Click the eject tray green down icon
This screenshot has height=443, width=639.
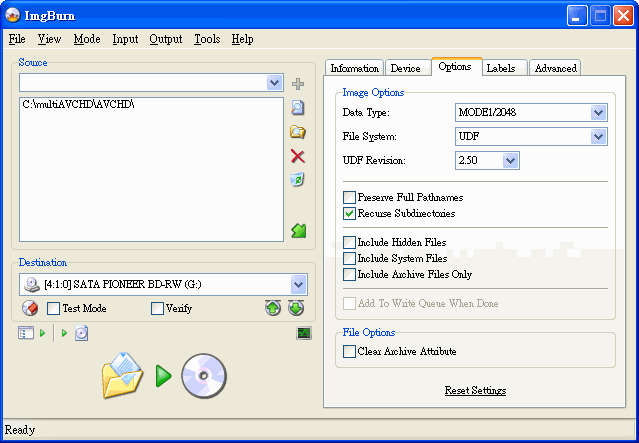coord(296,308)
